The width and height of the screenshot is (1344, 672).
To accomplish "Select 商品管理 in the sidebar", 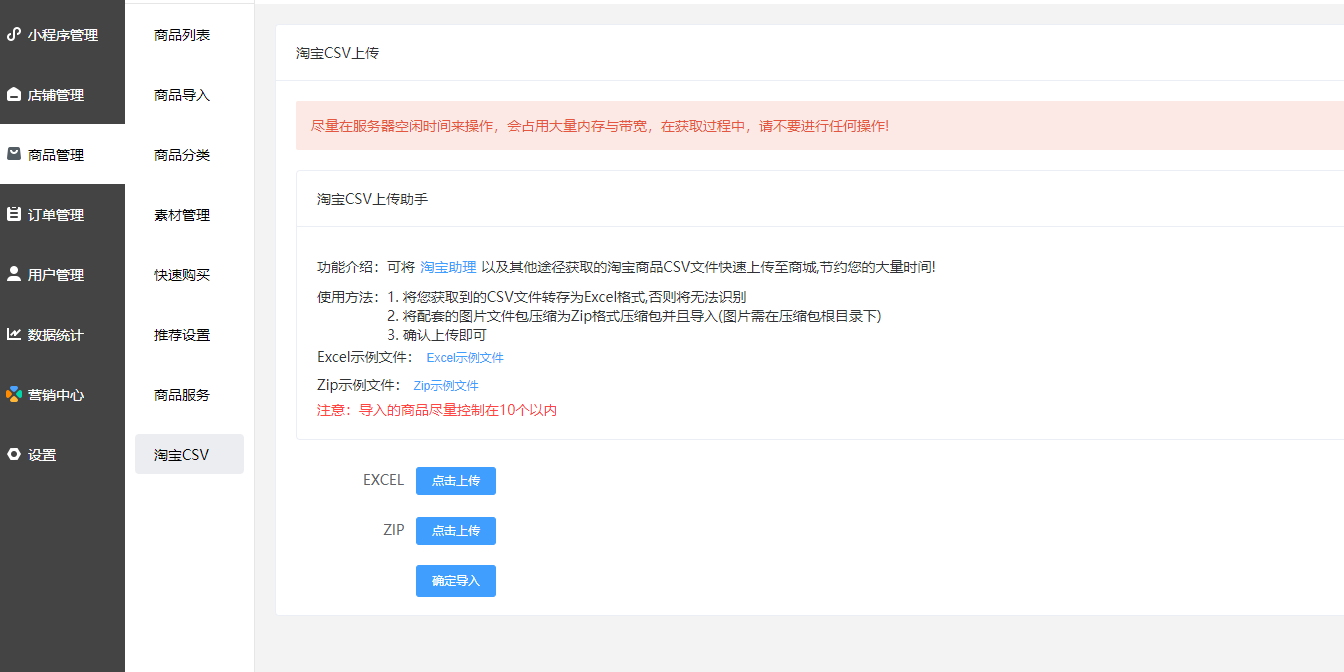I will click(x=62, y=154).
